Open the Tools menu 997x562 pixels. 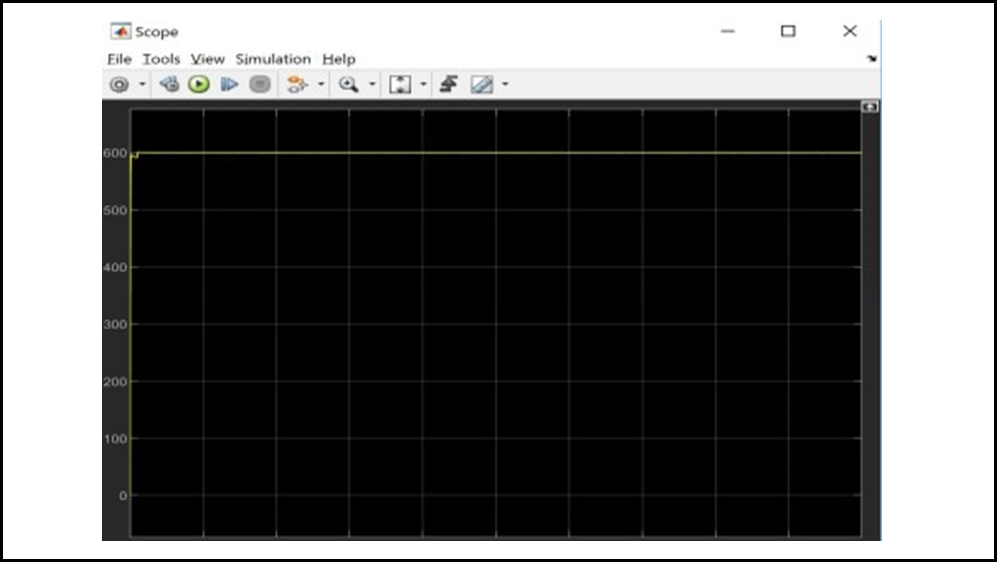160,59
